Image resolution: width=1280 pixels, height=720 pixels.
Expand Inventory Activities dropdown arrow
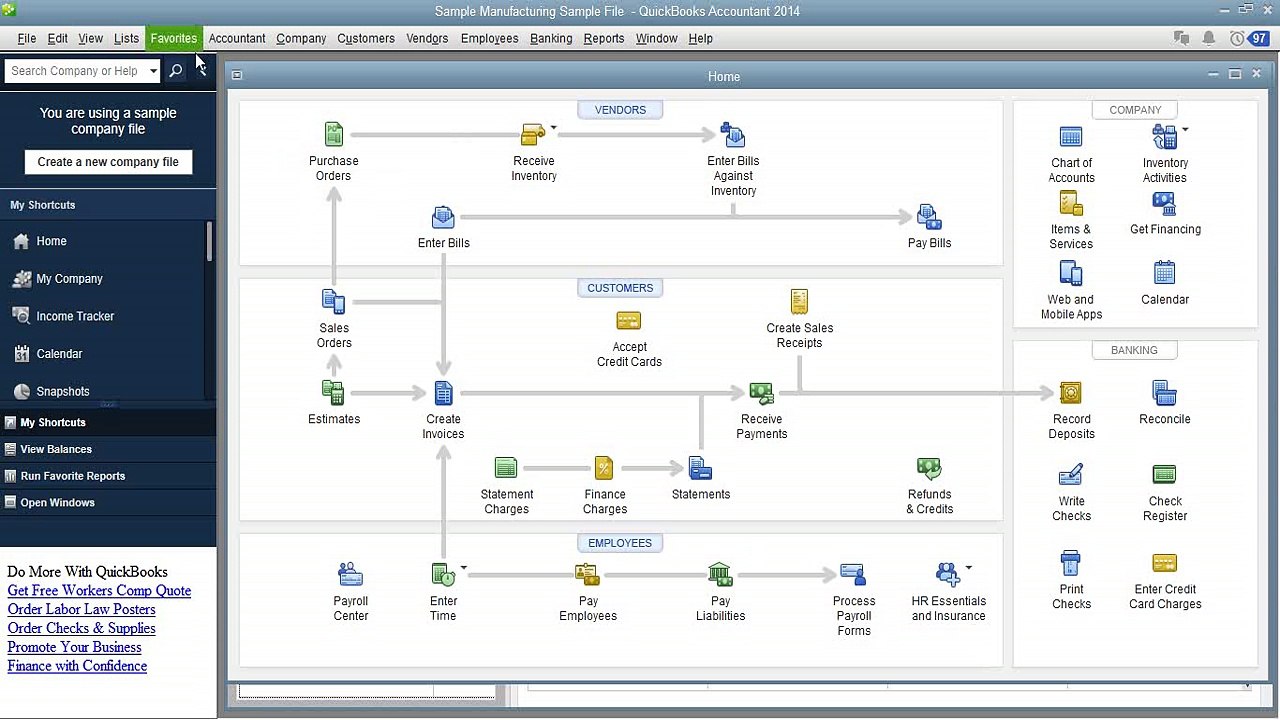point(1185,129)
